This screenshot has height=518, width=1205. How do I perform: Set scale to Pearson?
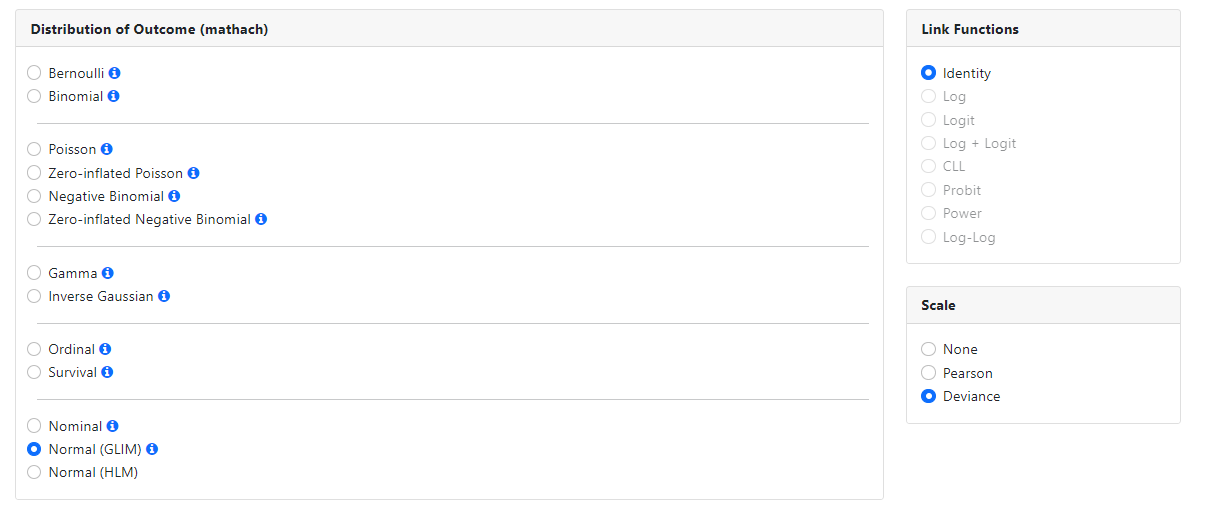click(x=929, y=373)
